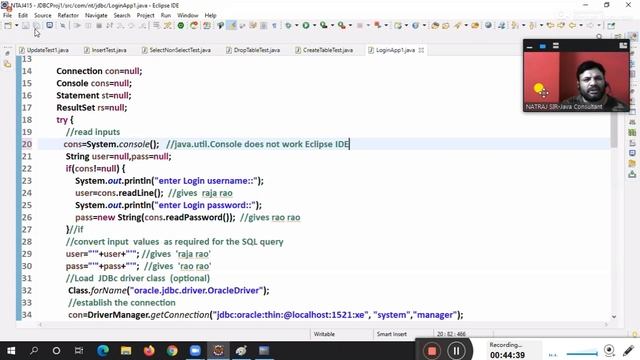Expand the Next Annotation dropdown arrow
Viewport: 640px width, 360px height.
[524, 25]
